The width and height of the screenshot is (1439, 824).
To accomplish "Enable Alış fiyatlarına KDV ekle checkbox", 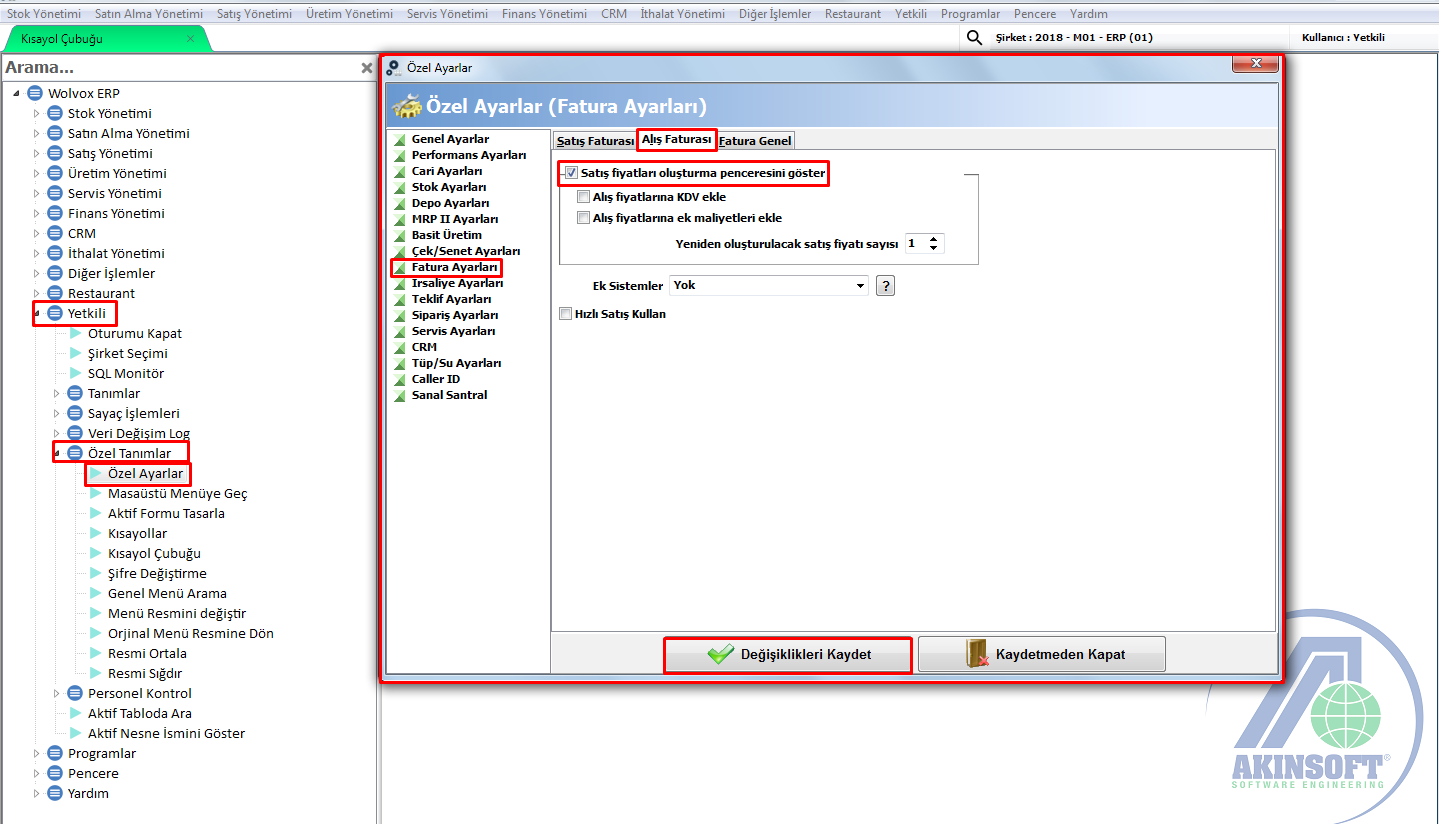I will coord(584,197).
